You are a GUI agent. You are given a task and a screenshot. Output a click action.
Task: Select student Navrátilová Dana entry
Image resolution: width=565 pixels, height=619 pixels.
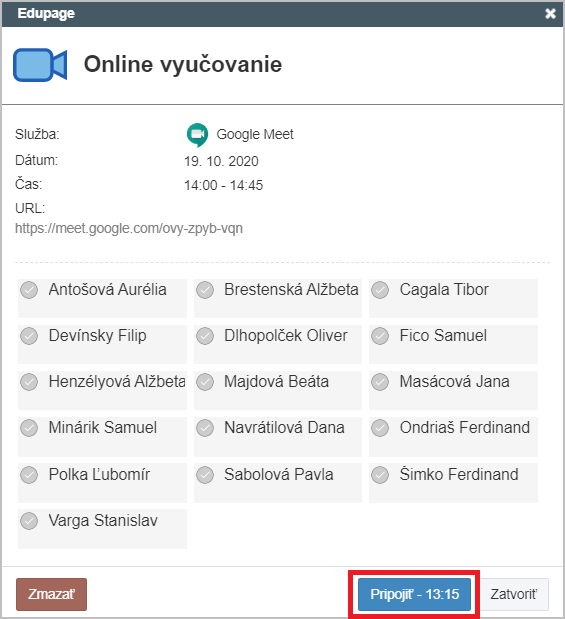pos(278,437)
